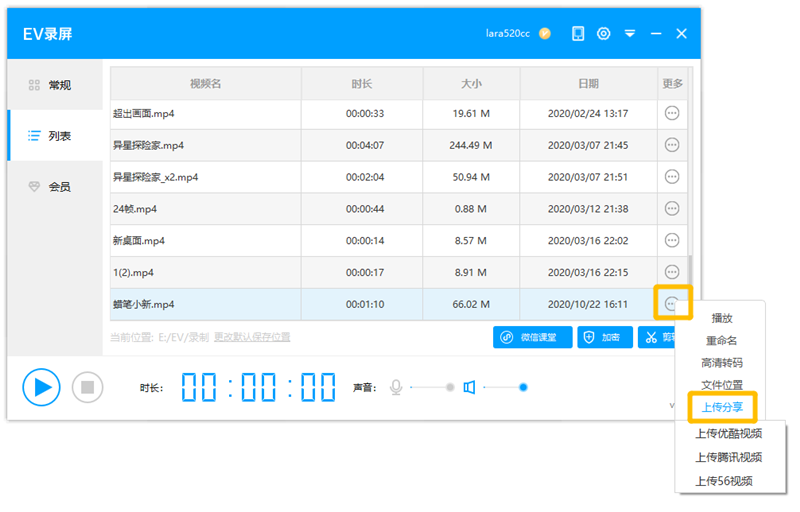Toggle the microphone icon
Viewport: 800px width, 512px height.
[396, 388]
